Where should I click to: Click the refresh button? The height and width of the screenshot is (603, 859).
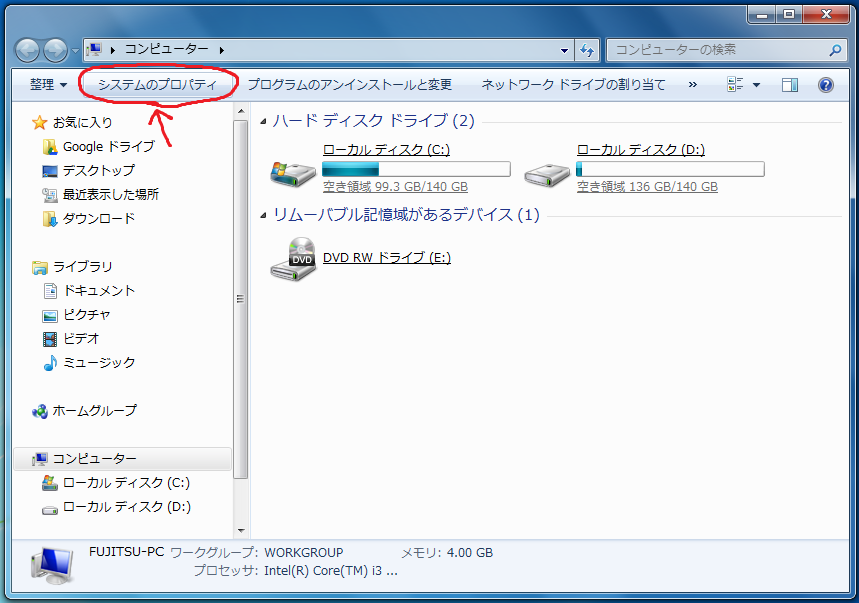pyautogui.click(x=587, y=50)
